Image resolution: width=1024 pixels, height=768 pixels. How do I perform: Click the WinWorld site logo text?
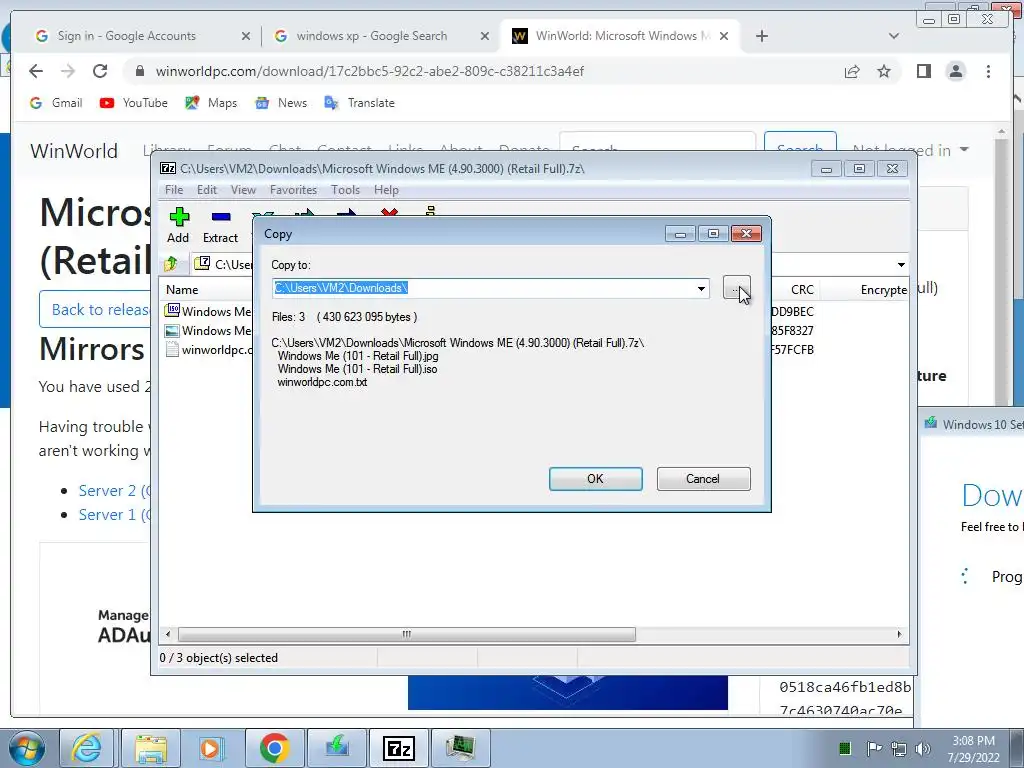point(74,151)
